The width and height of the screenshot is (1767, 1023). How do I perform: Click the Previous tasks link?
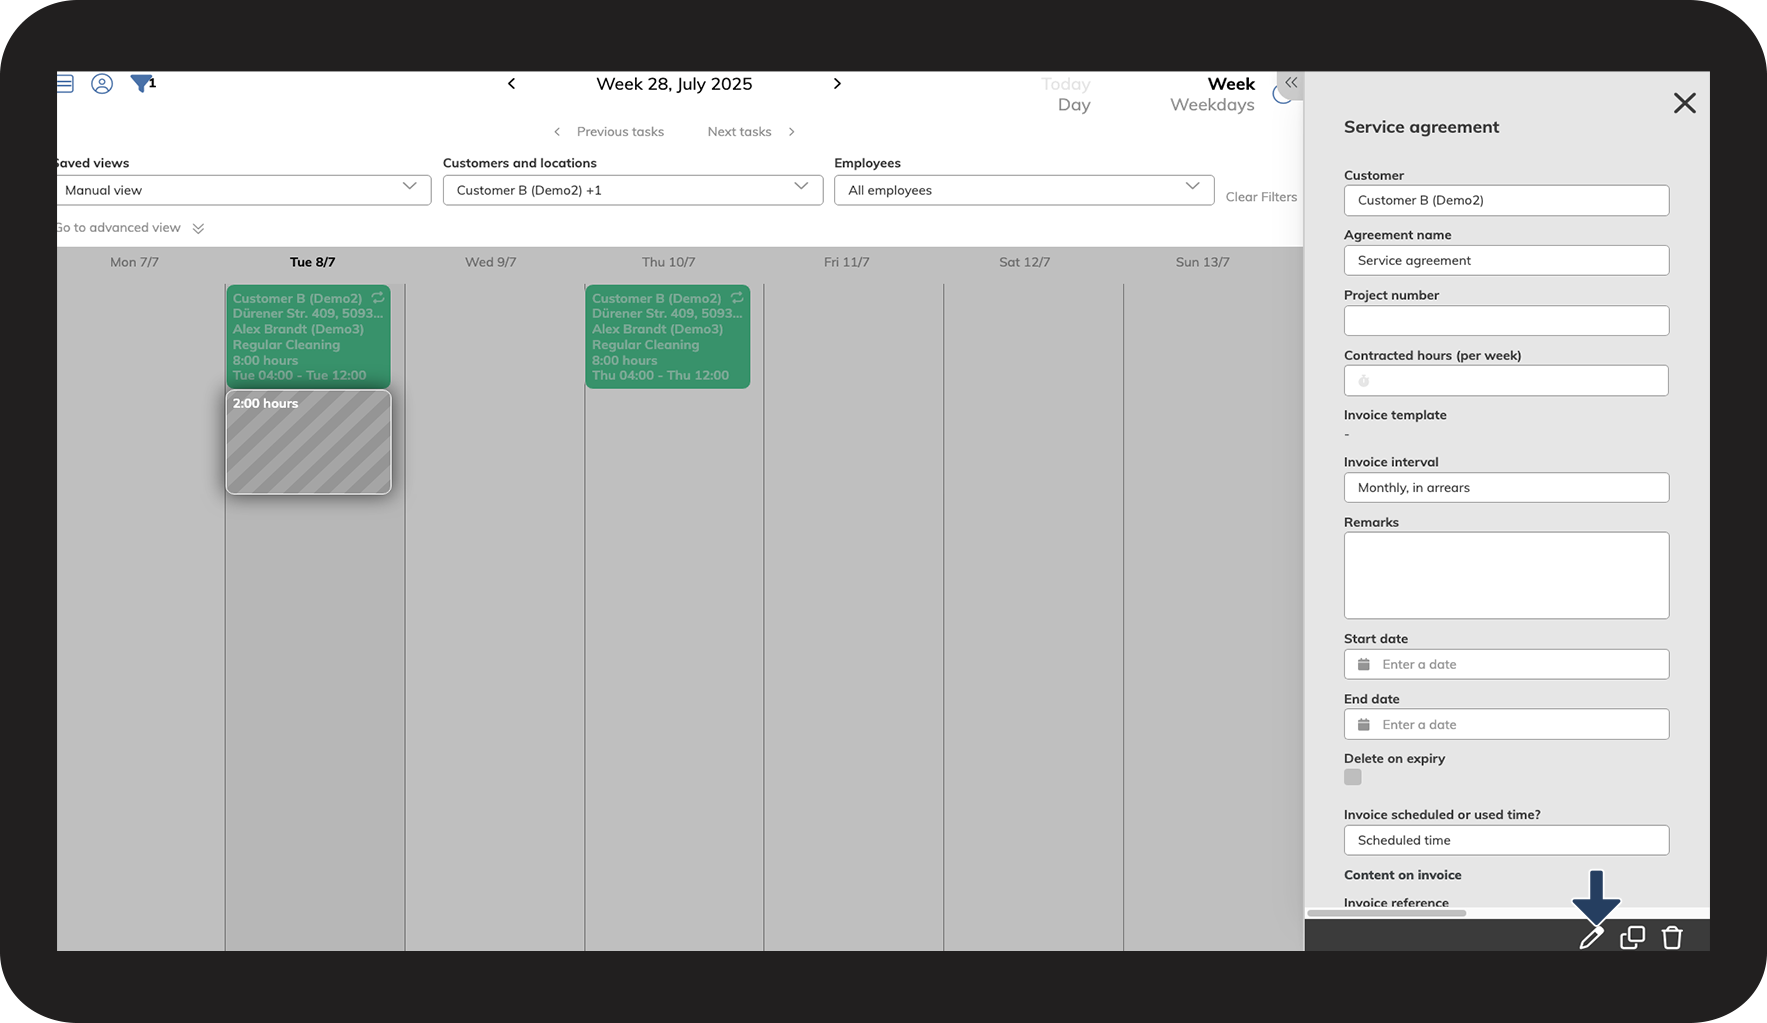(x=620, y=132)
